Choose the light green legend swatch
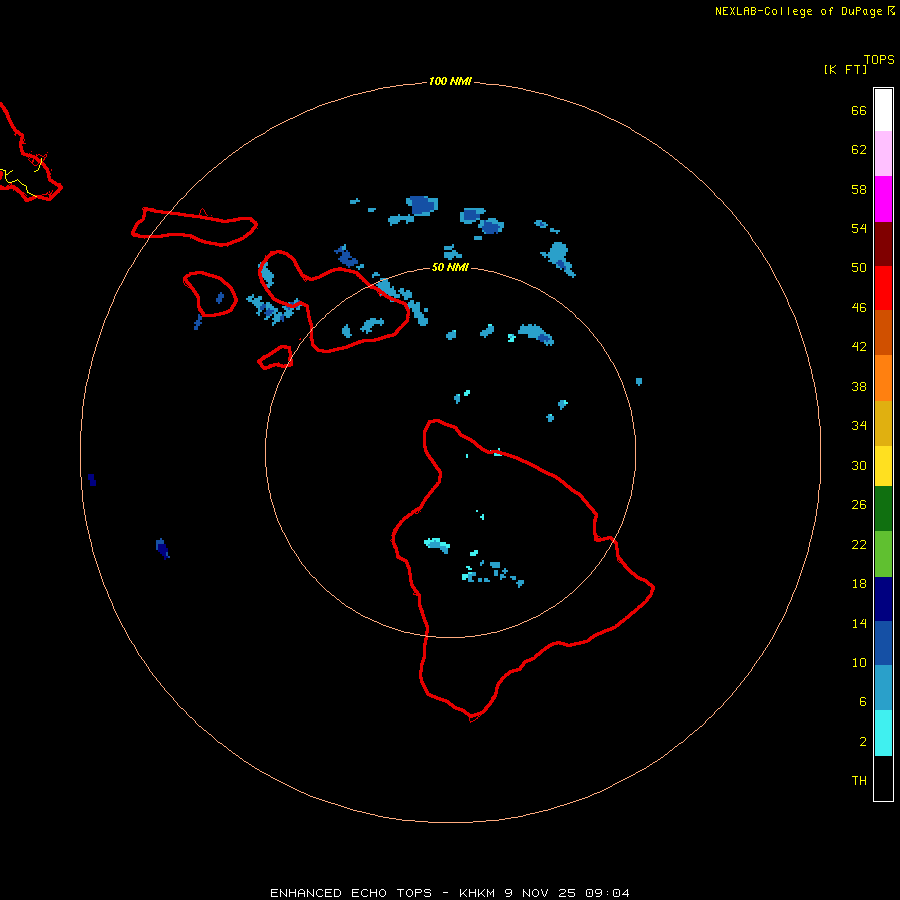 click(883, 554)
